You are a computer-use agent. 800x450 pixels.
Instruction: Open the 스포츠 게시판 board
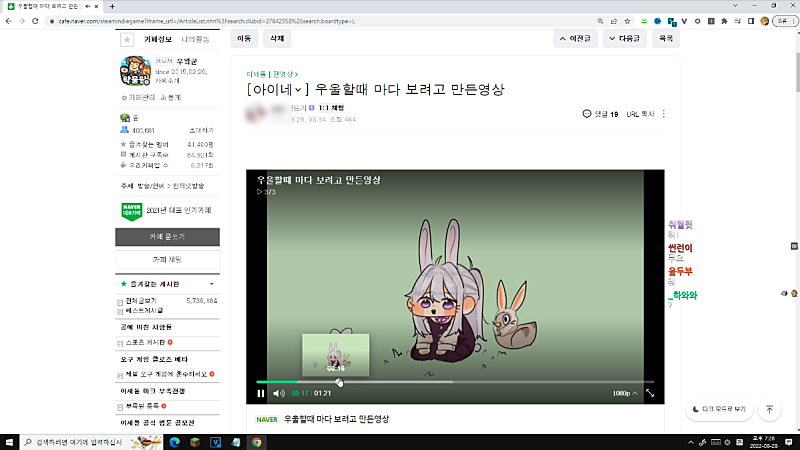(x=145, y=342)
